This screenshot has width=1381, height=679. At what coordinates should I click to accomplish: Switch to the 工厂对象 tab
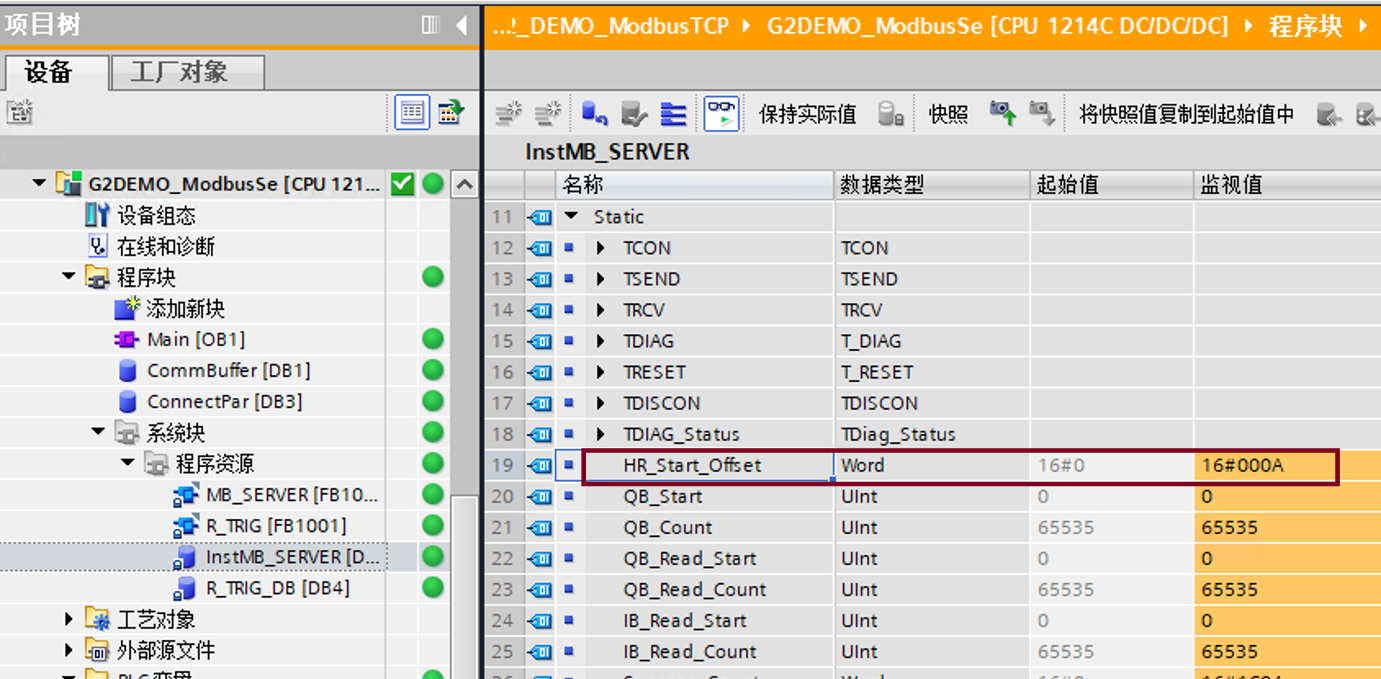(185, 72)
